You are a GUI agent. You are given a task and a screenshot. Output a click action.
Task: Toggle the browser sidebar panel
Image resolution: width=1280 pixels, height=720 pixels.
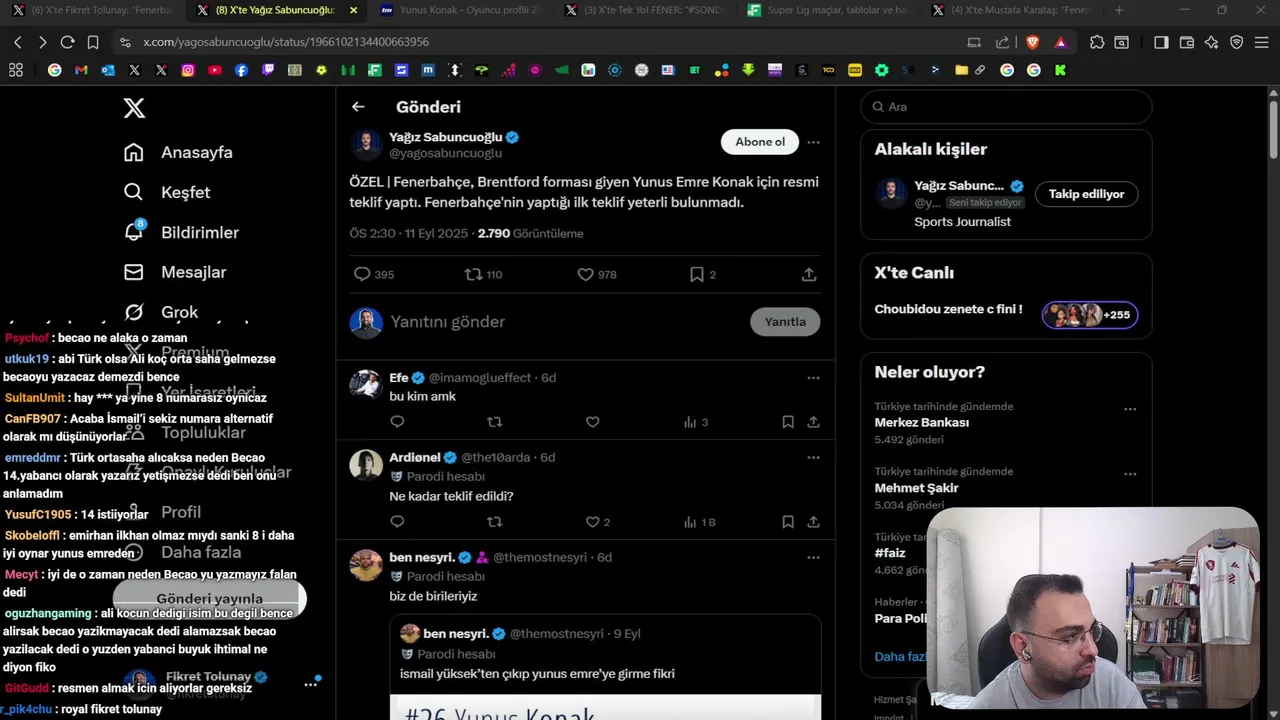coord(1161,42)
